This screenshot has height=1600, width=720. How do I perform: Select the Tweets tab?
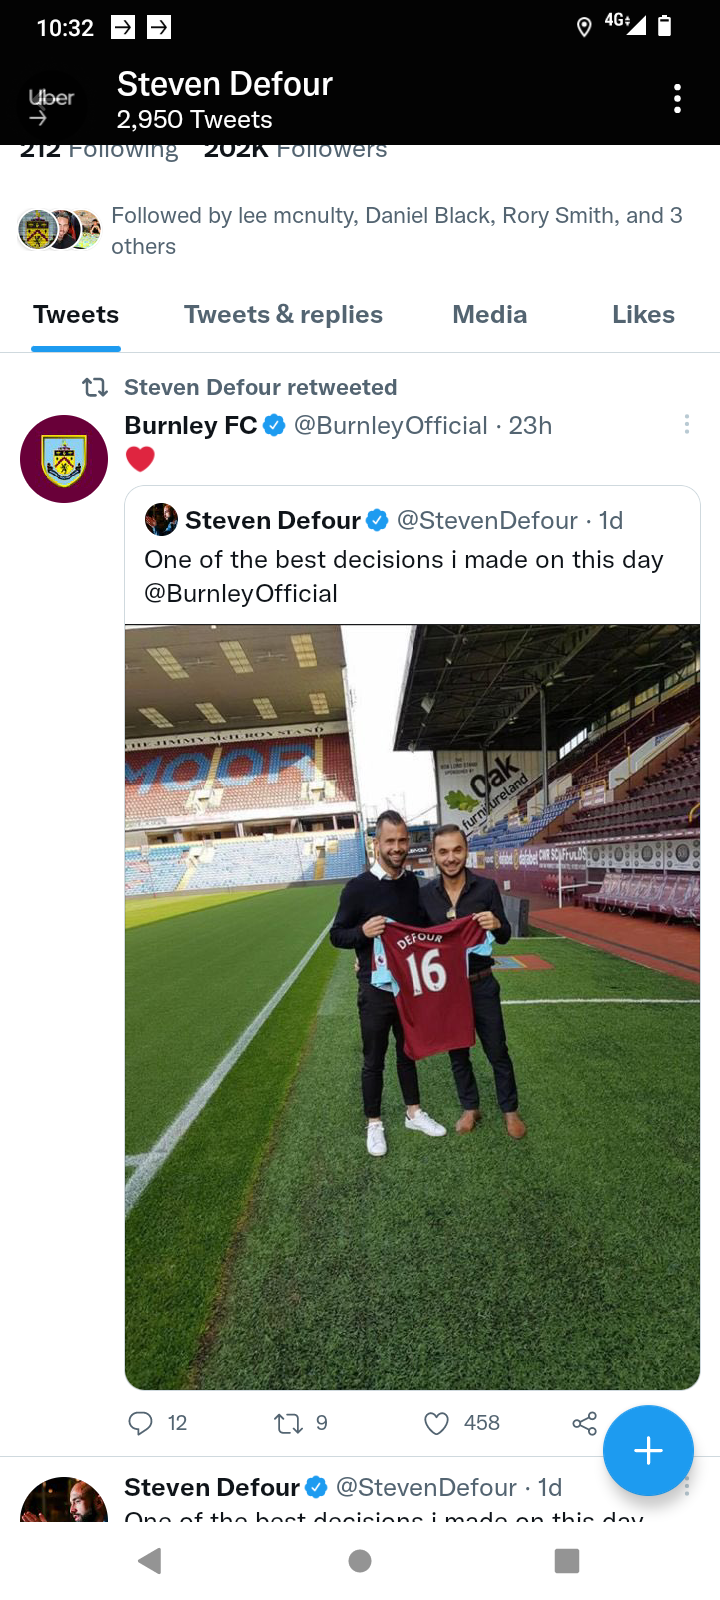point(76,315)
